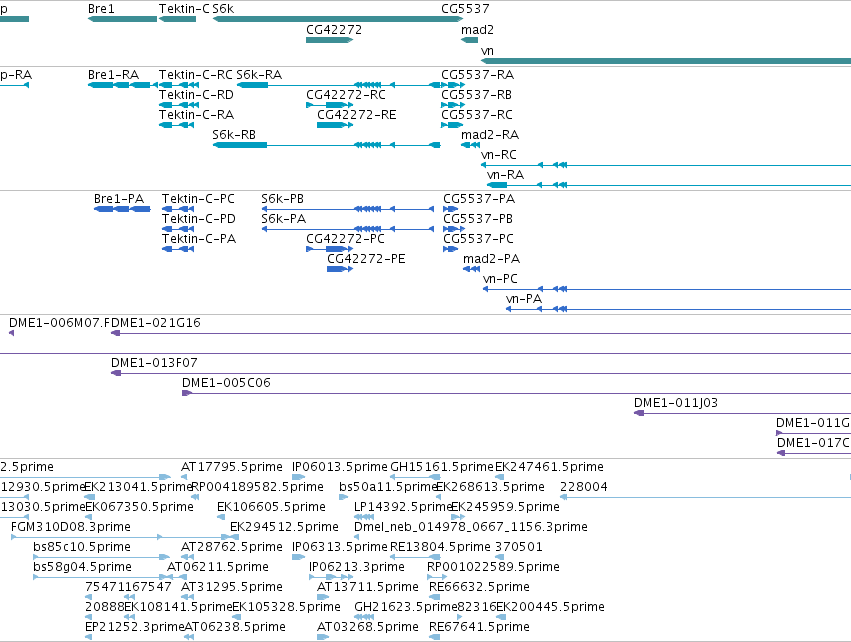Click the 228004 feature label
The width and height of the screenshot is (851, 642).
[x=583, y=487]
